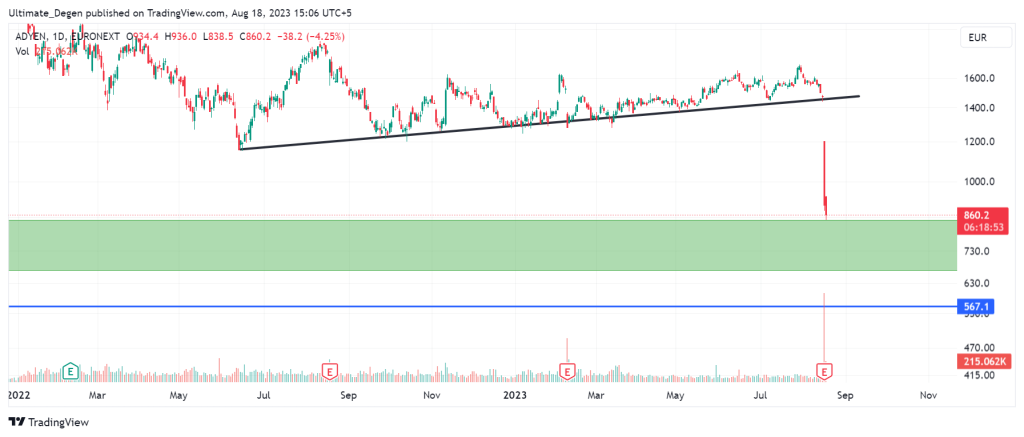Click the 2022 time axis label

pos(19,395)
